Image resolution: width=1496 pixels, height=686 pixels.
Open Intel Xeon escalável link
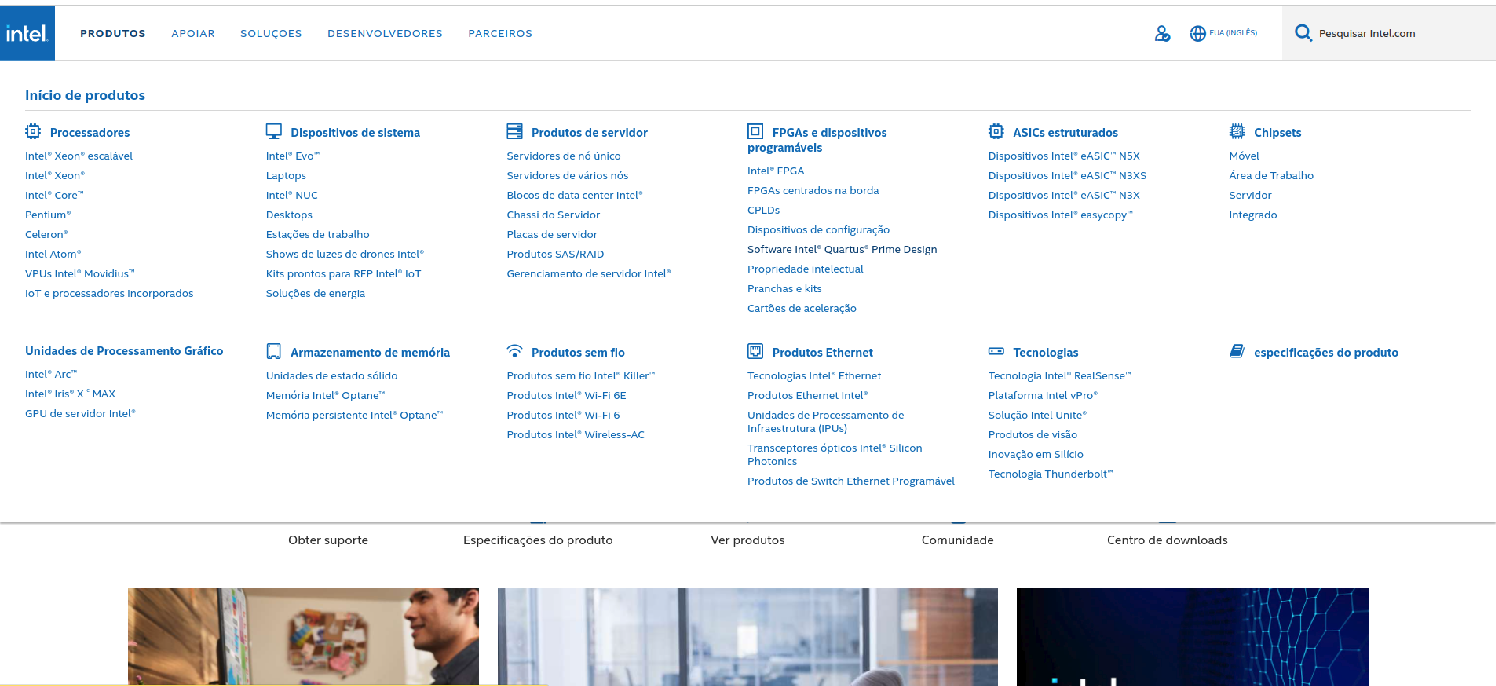79,156
